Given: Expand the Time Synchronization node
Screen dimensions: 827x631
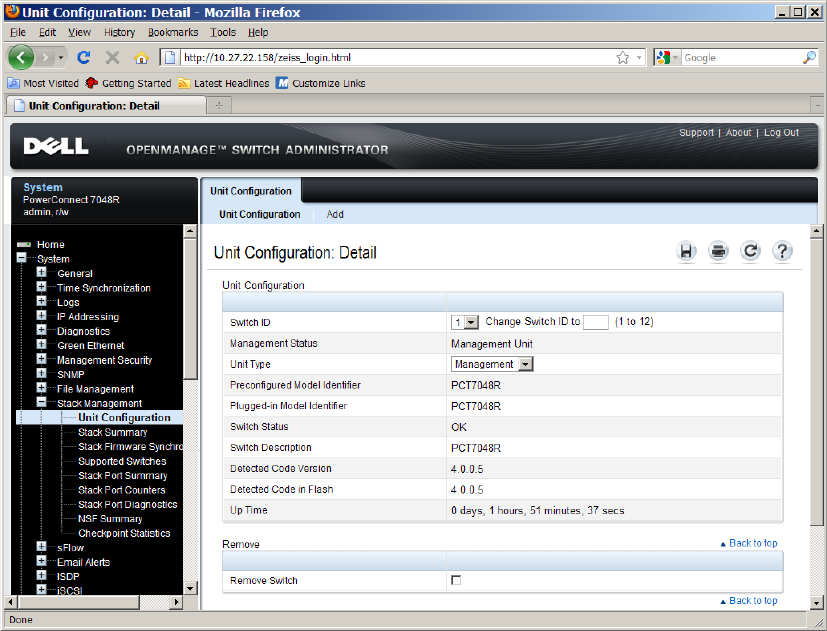Looking at the screenshot, I should [41, 286].
